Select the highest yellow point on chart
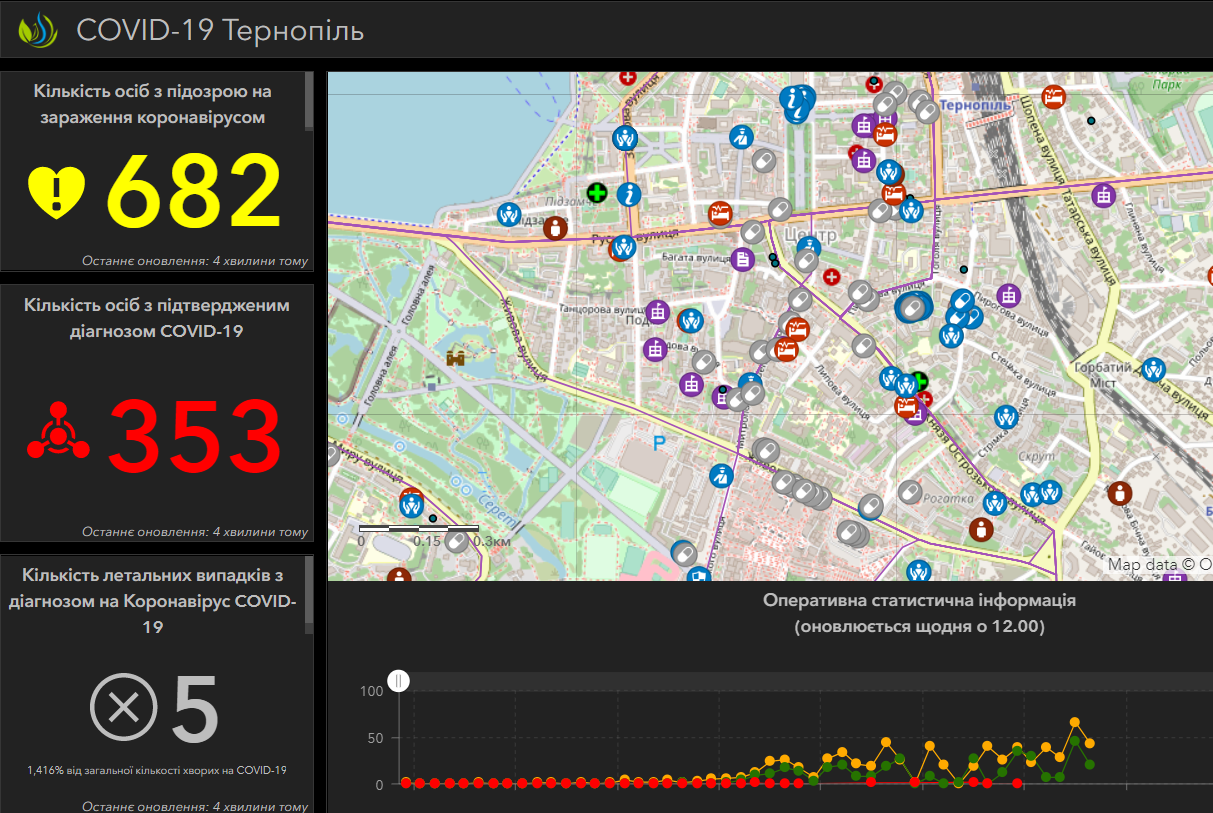The image size is (1213, 813). click(1075, 722)
